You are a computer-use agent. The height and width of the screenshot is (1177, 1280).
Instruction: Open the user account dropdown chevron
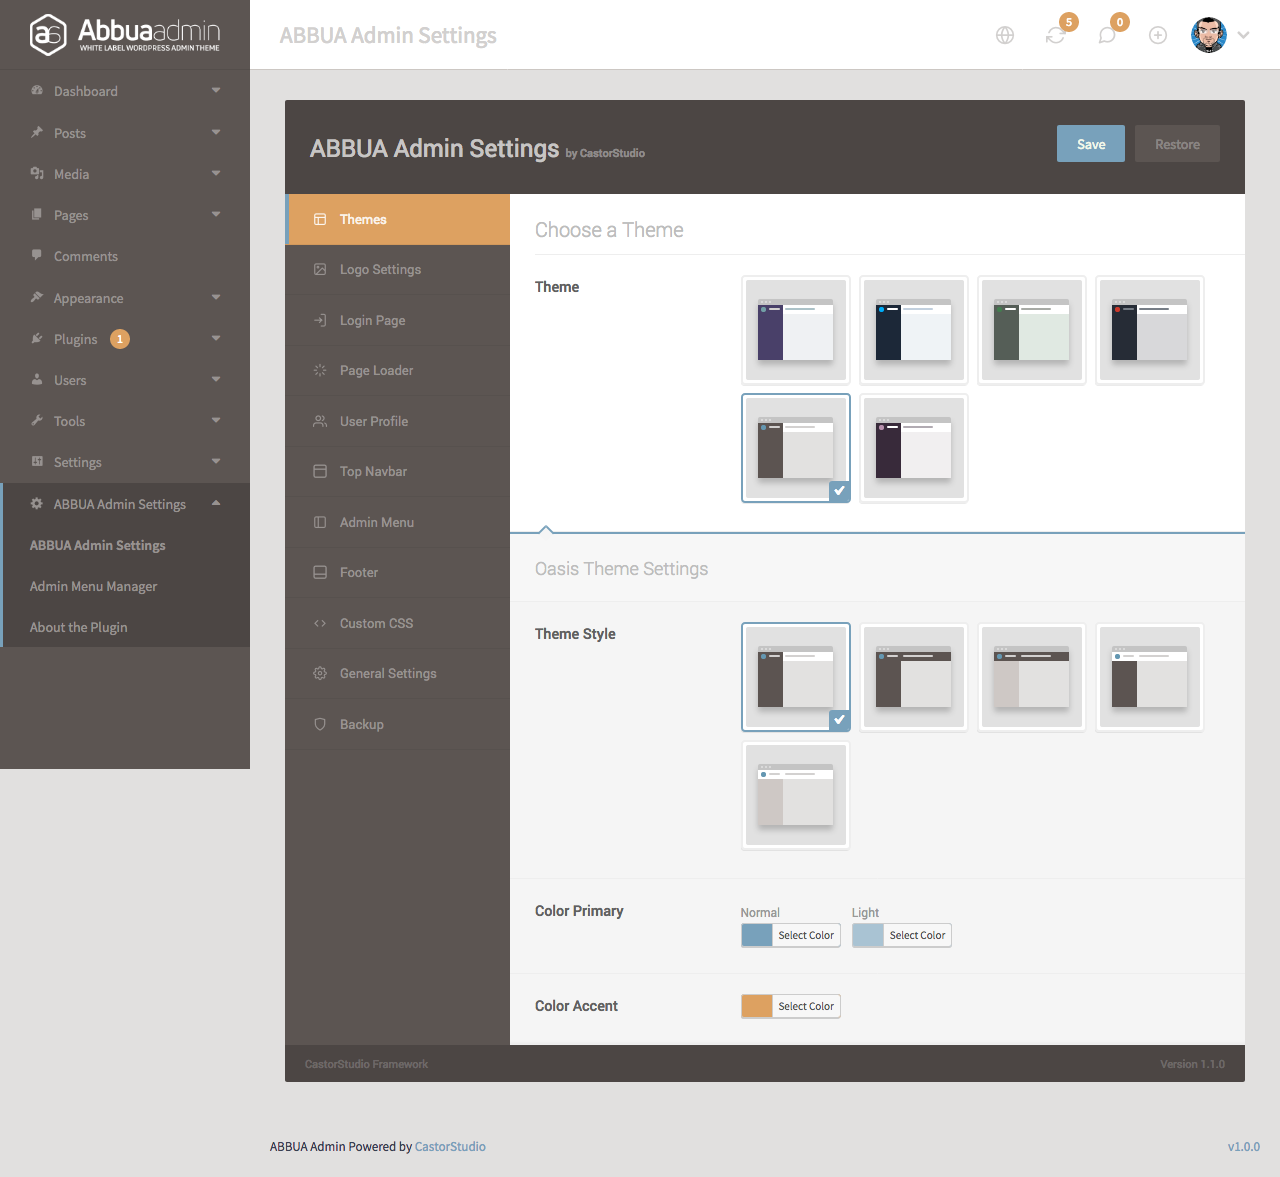pyautogui.click(x=1243, y=35)
